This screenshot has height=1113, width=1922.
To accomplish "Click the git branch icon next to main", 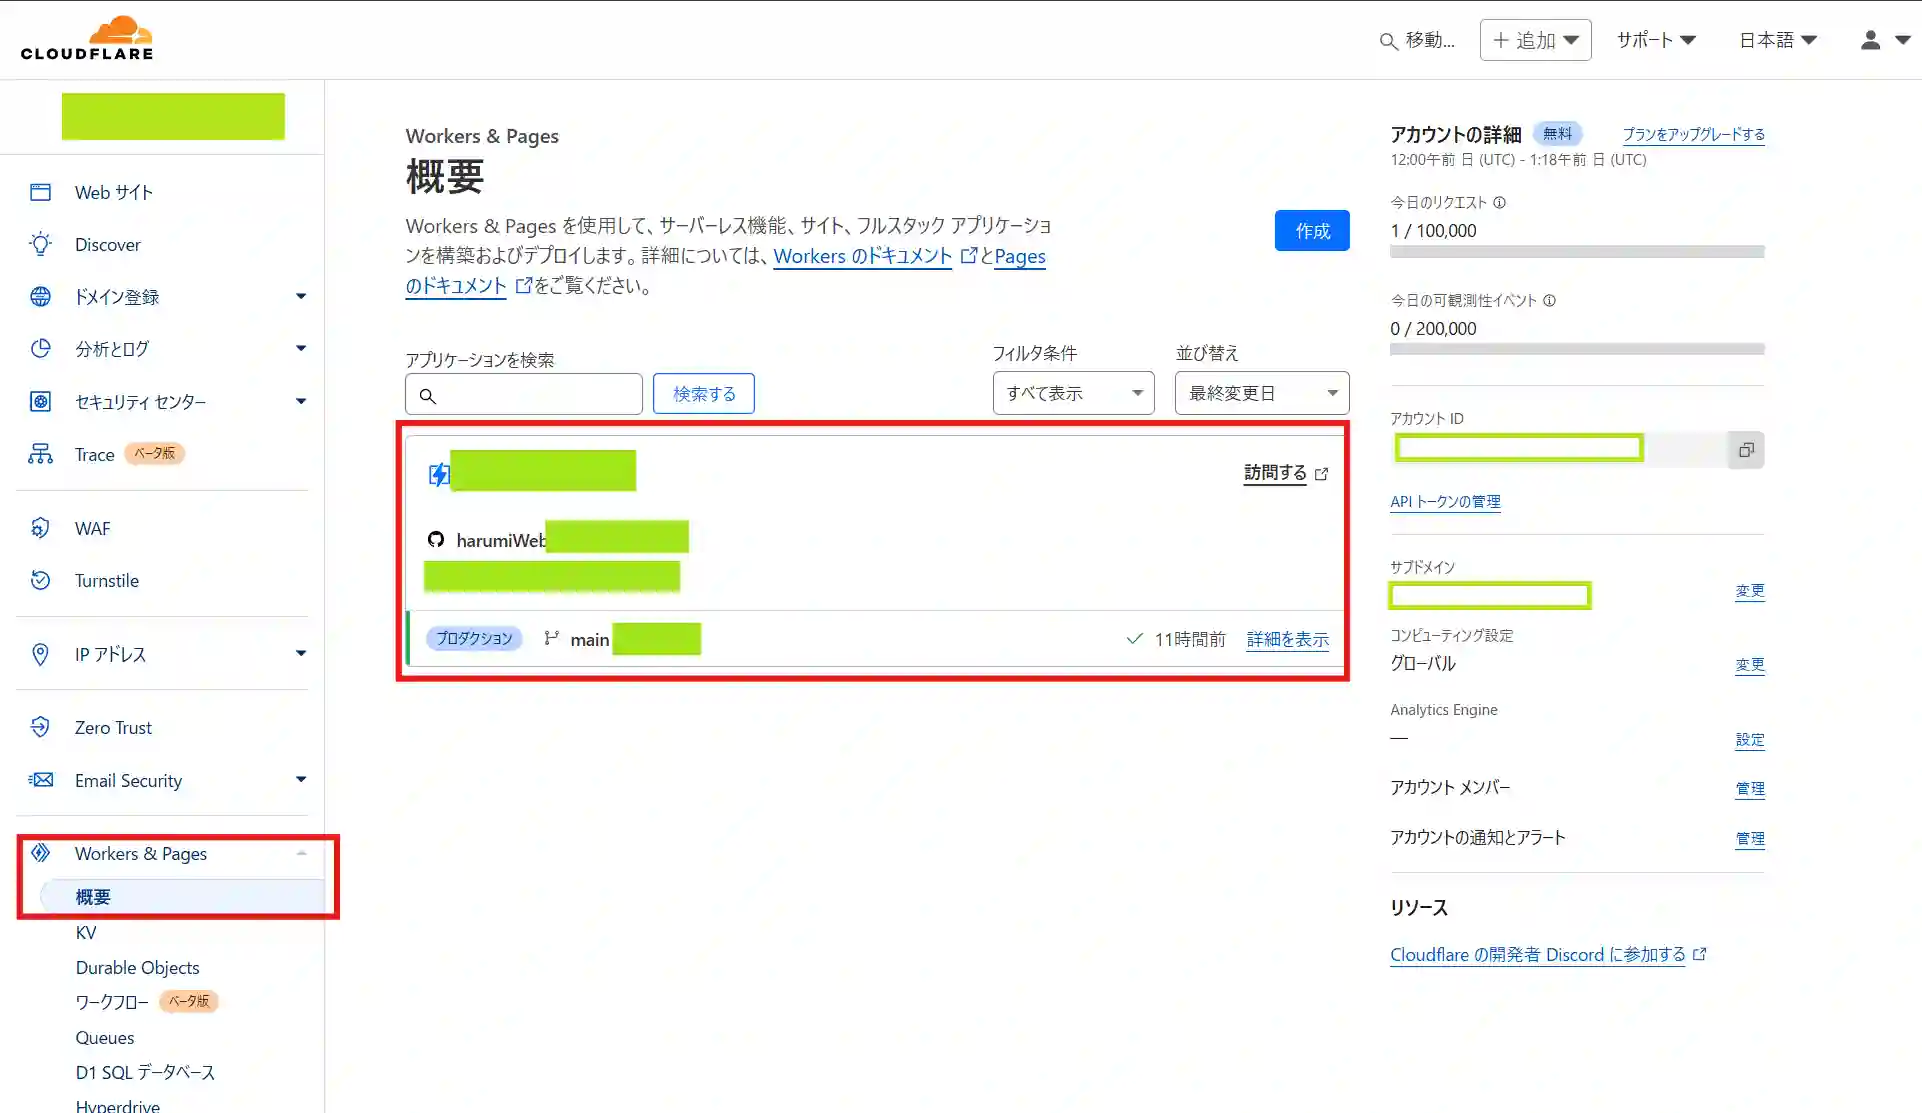I will point(551,638).
